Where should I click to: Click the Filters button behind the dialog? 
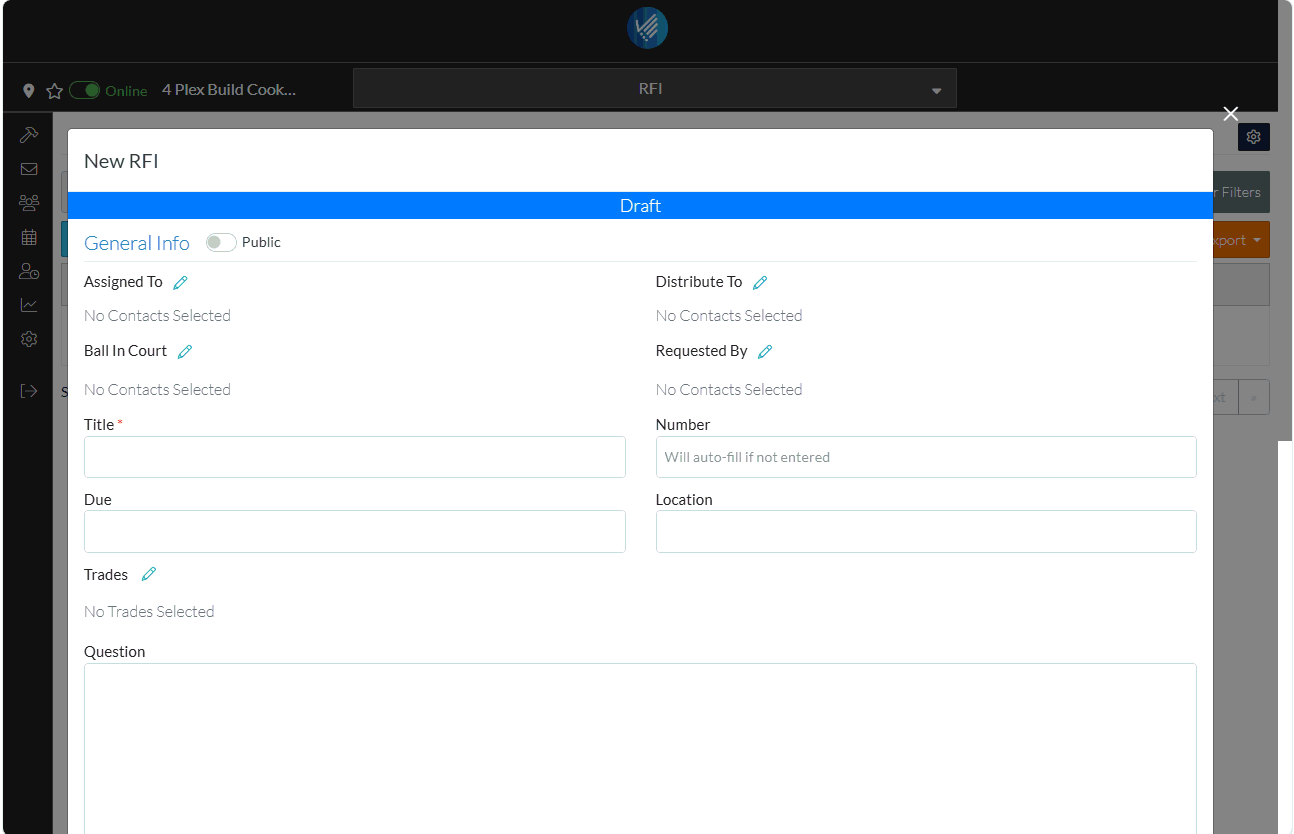[1241, 192]
